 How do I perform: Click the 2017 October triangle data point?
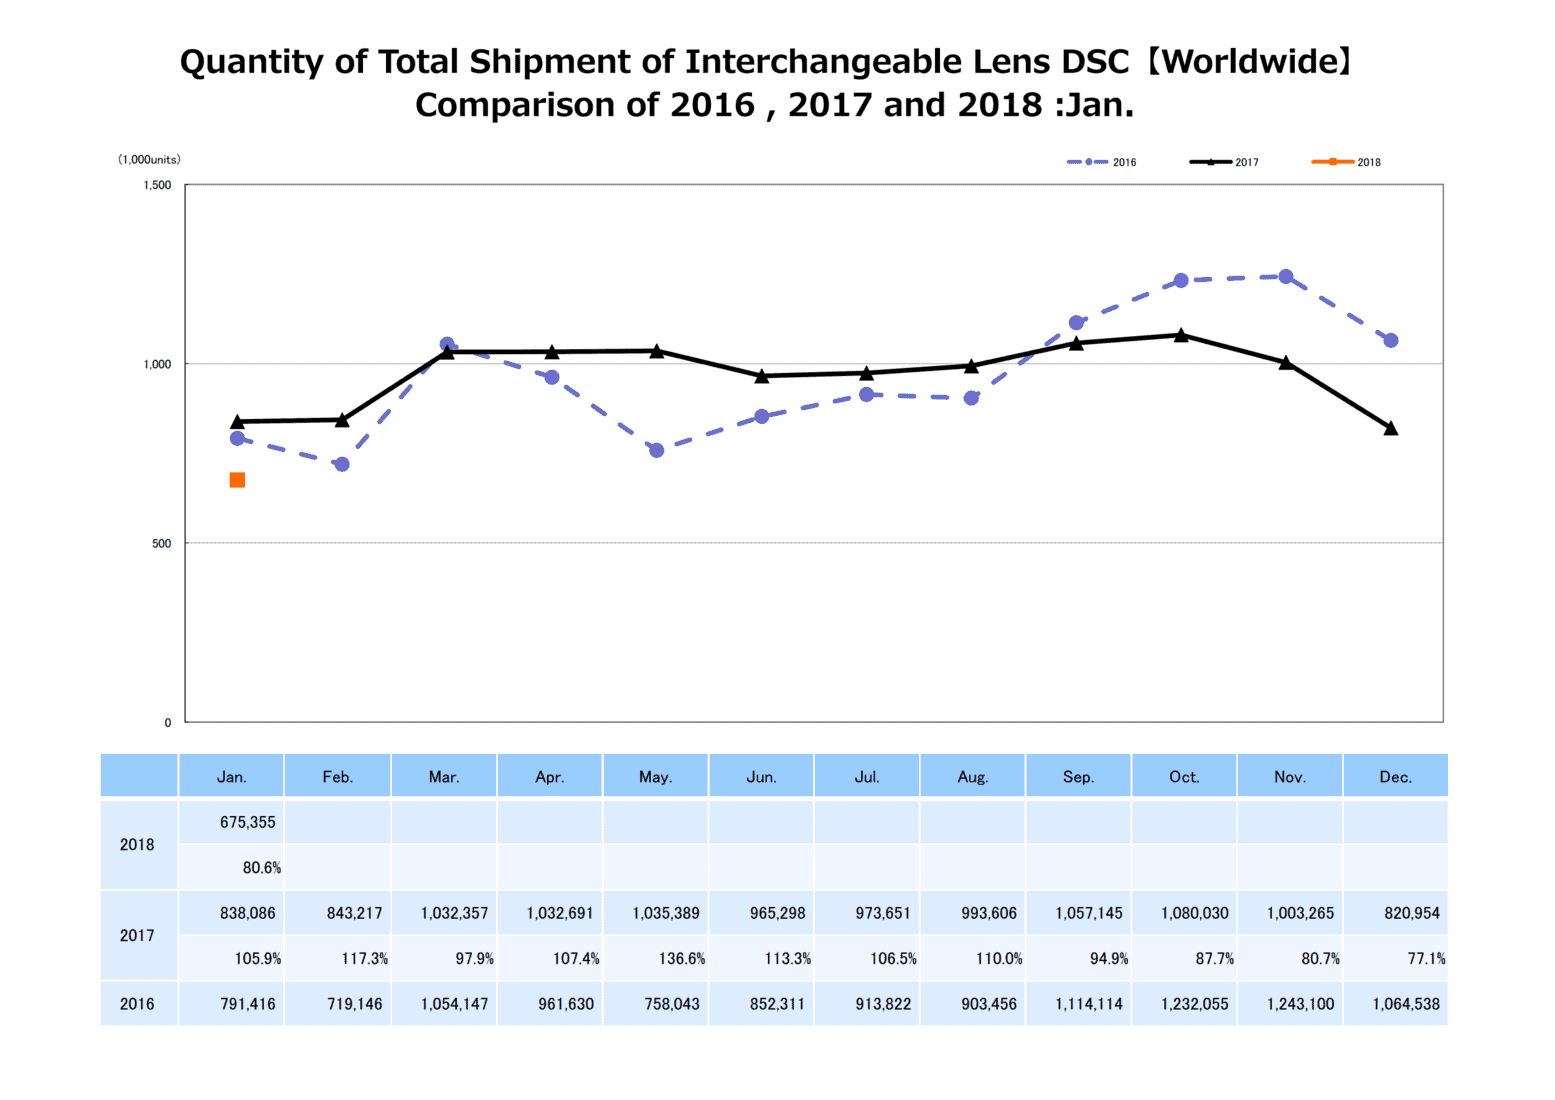pyautogui.click(x=1181, y=335)
